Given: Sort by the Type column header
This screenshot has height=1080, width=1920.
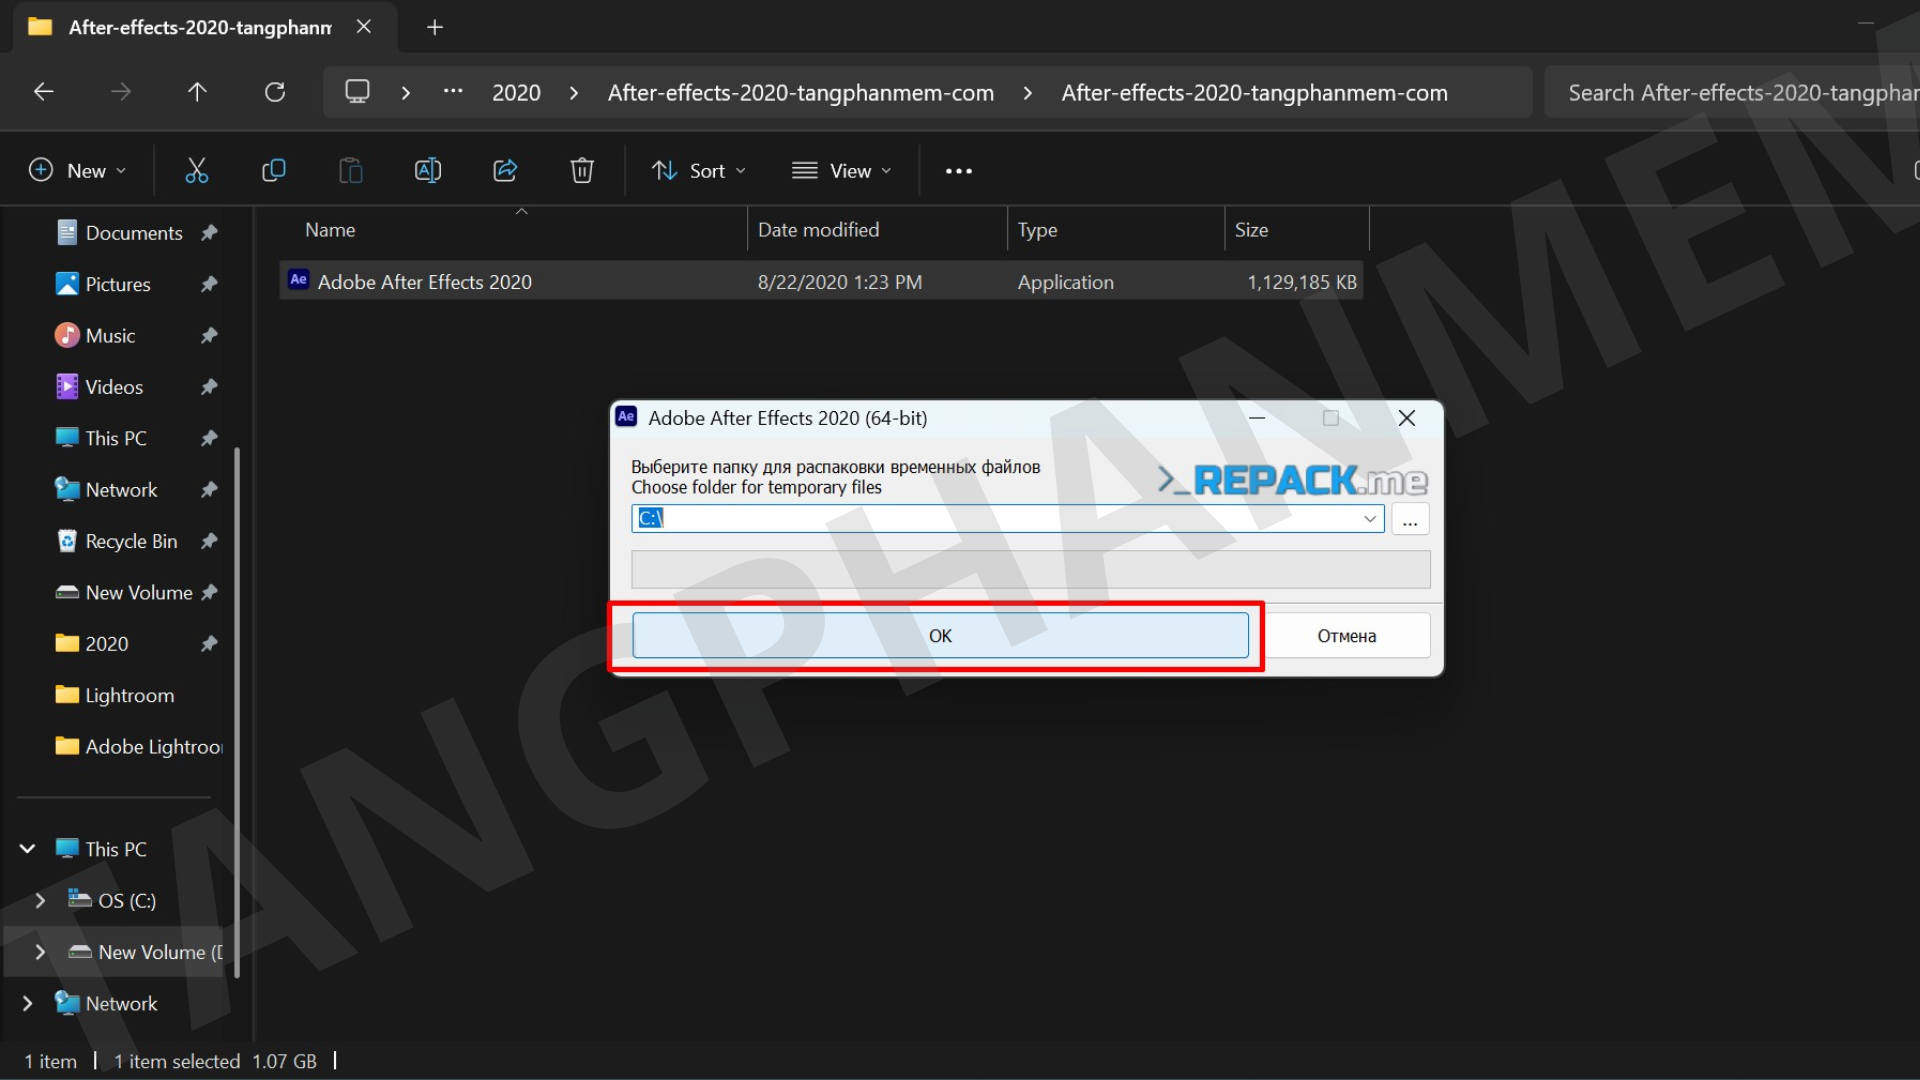Looking at the screenshot, I should tap(1116, 230).
